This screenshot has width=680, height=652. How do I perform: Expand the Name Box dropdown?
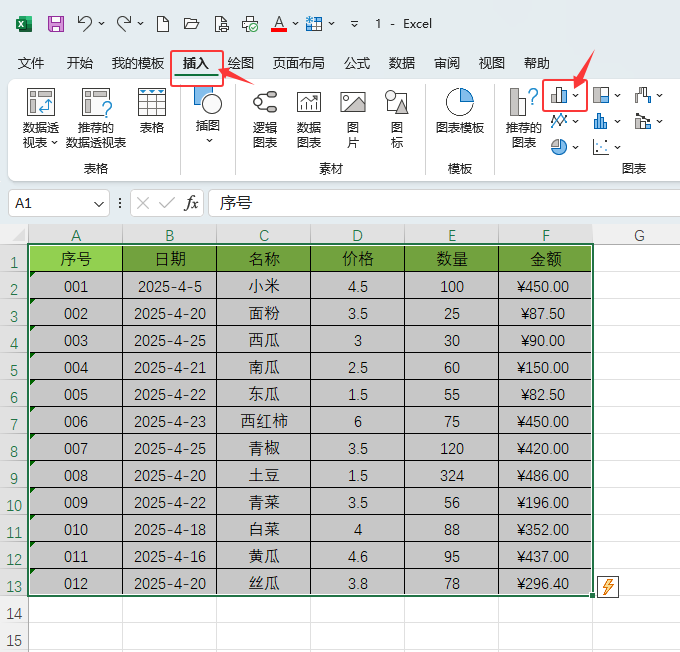99,203
